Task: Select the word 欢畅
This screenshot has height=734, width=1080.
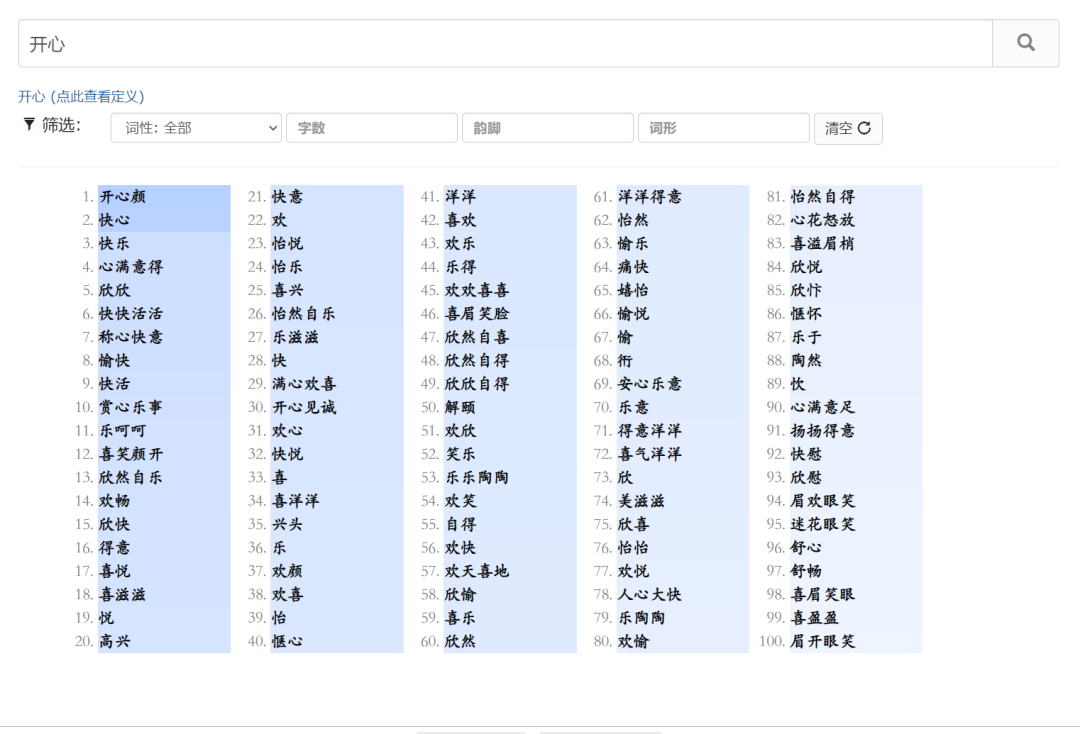Action: tap(114, 501)
